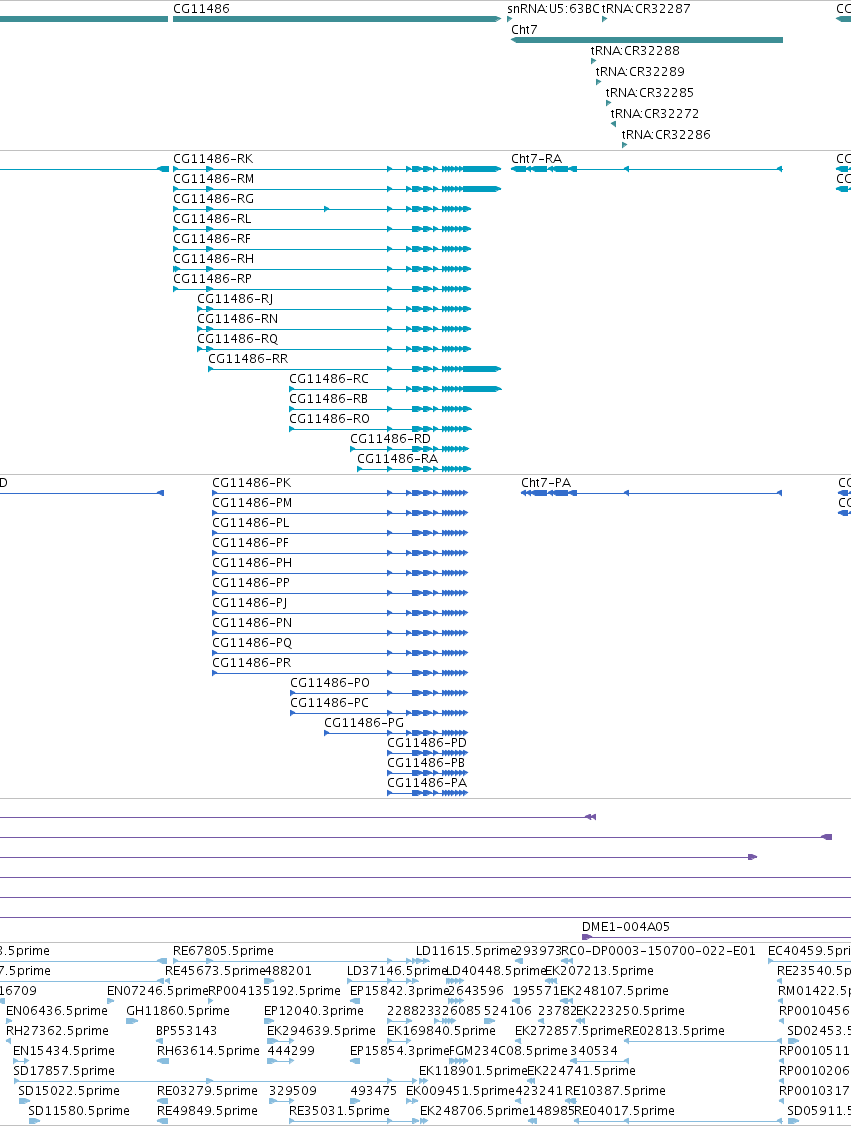Select transcript CG11486-RH

pyautogui.click(x=213, y=259)
